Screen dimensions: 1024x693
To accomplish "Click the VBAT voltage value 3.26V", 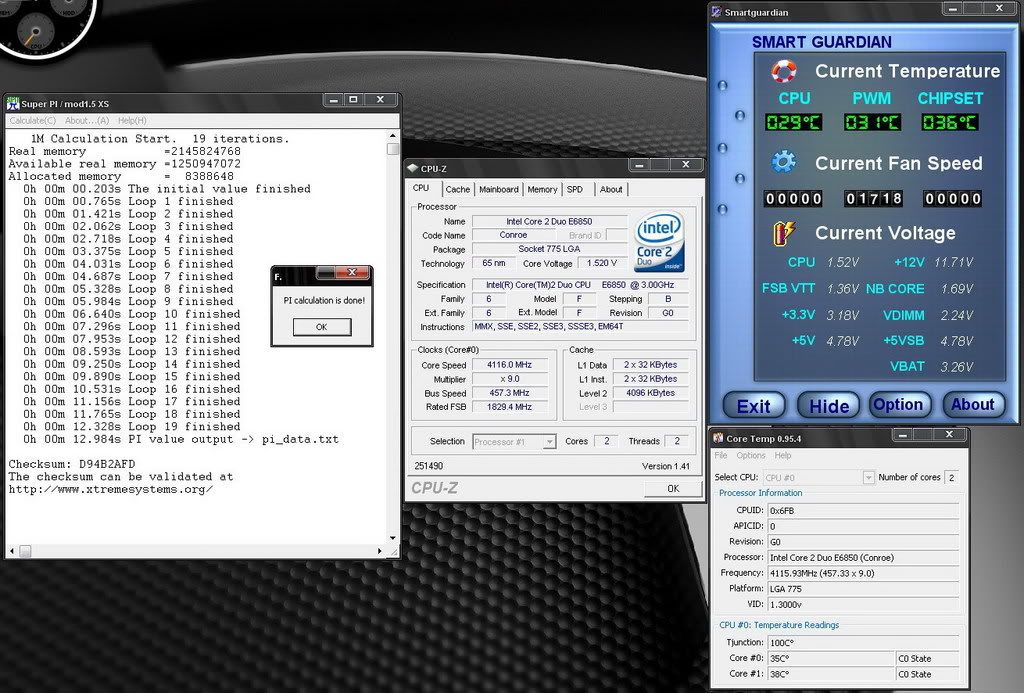I will tap(957, 367).
